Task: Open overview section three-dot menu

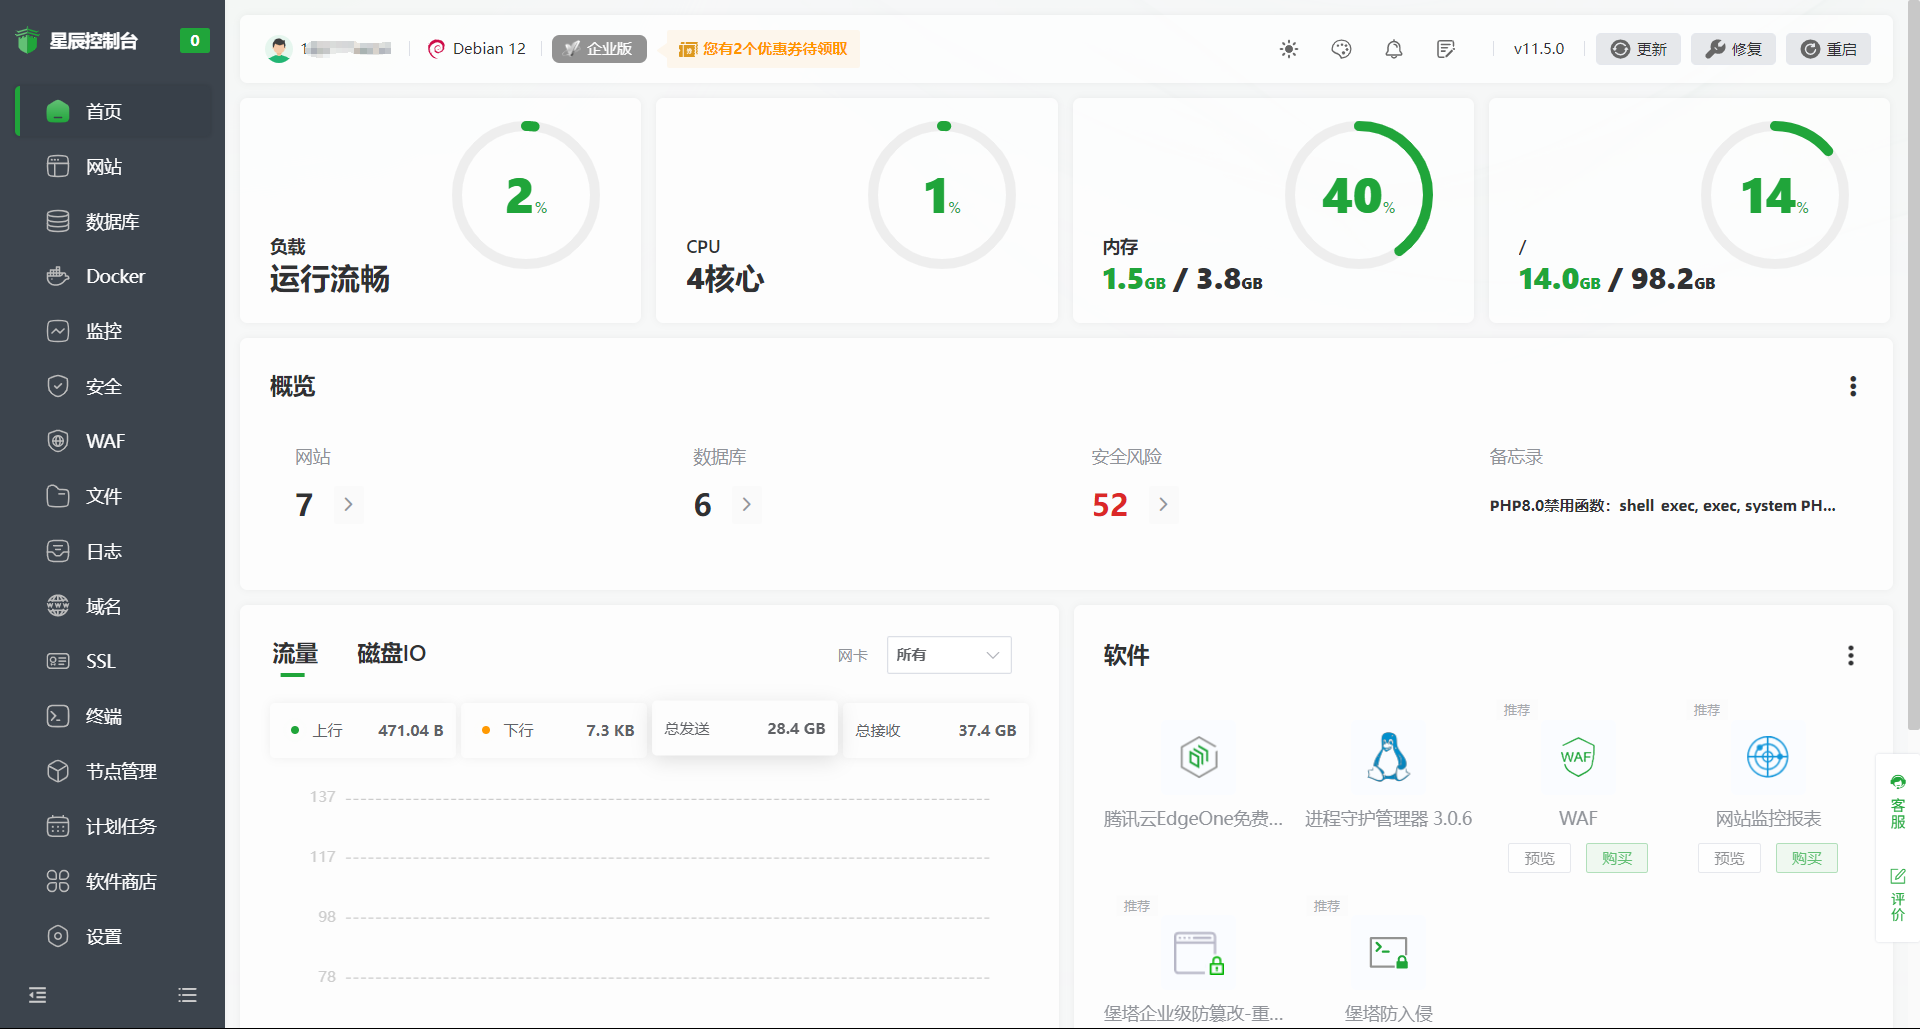Action: click(x=1852, y=386)
